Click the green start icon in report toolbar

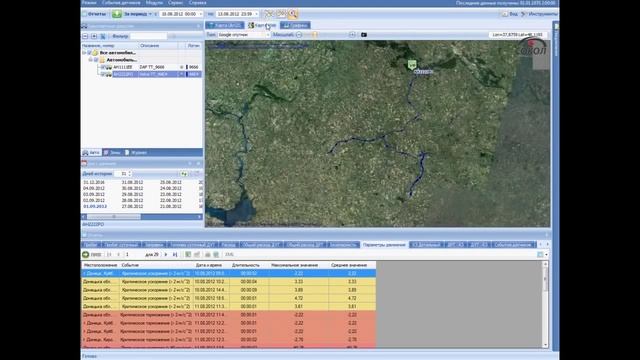coord(86,254)
